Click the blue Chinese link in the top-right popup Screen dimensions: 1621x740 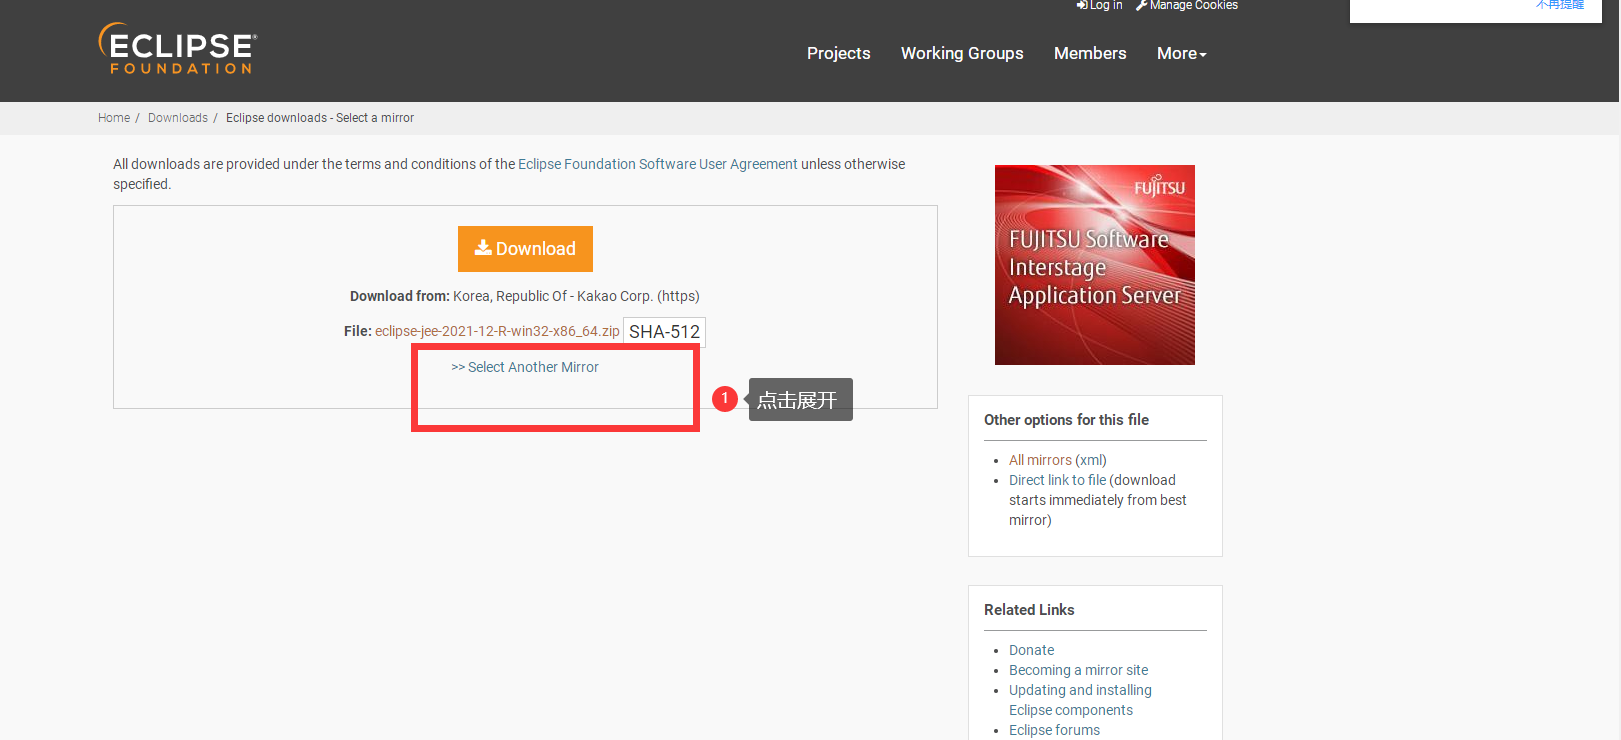tap(1560, 5)
